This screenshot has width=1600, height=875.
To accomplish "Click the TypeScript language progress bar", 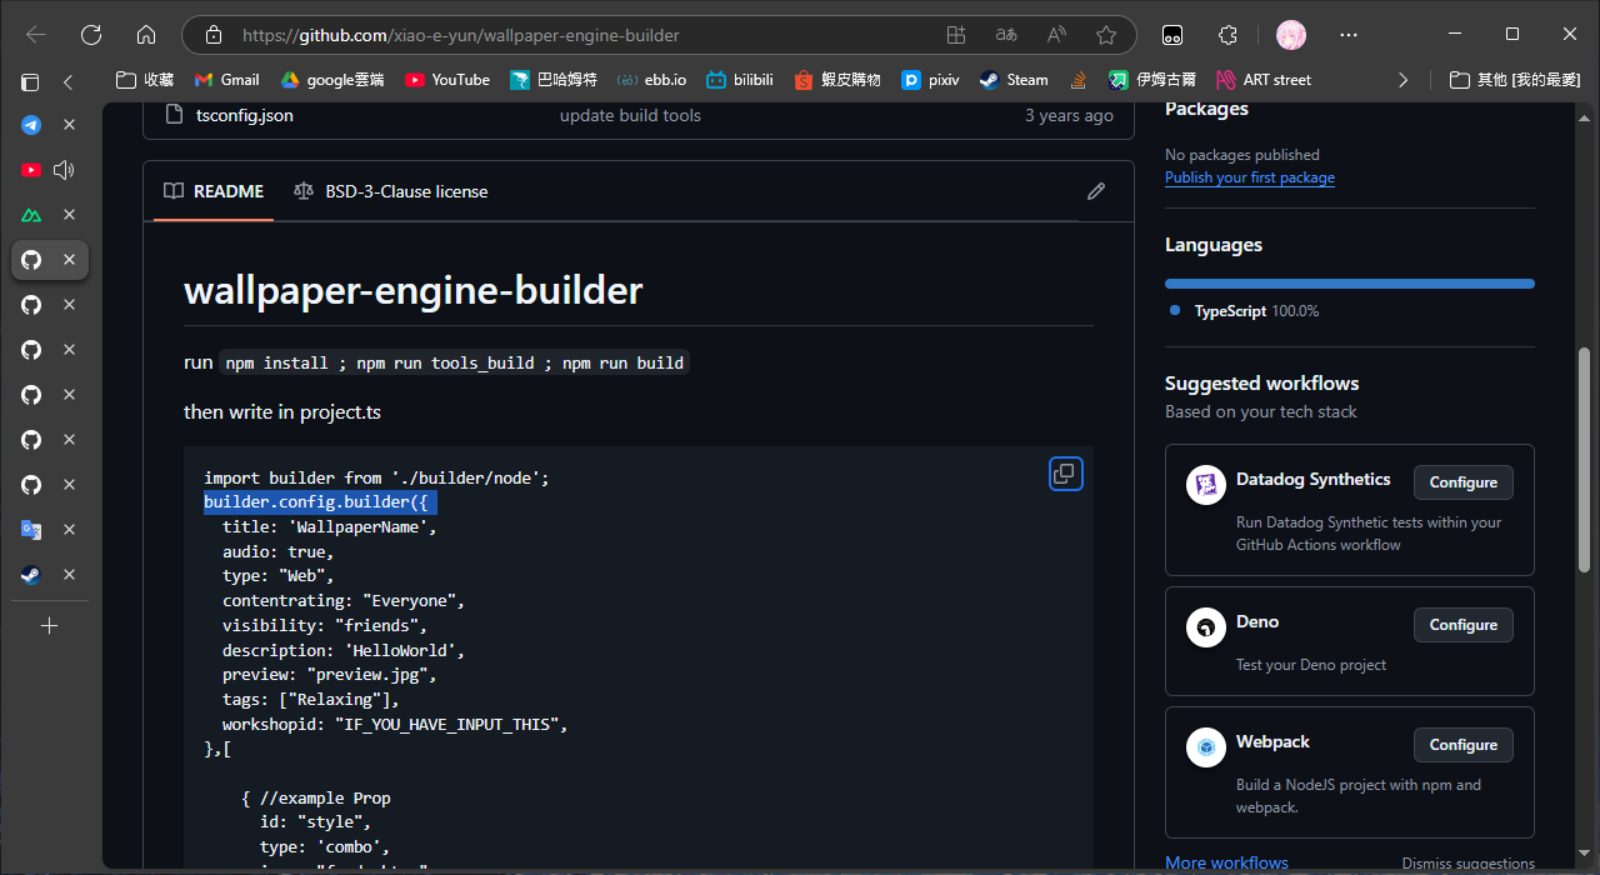I will 1349,284.
